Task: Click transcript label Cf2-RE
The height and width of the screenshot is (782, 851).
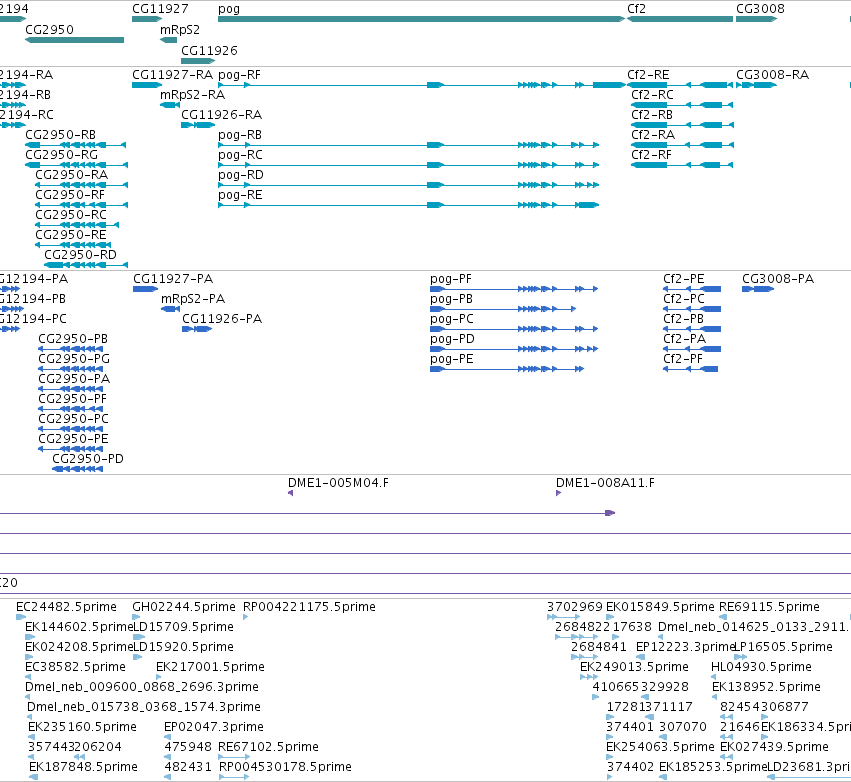Action: pyautogui.click(x=648, y=75)
